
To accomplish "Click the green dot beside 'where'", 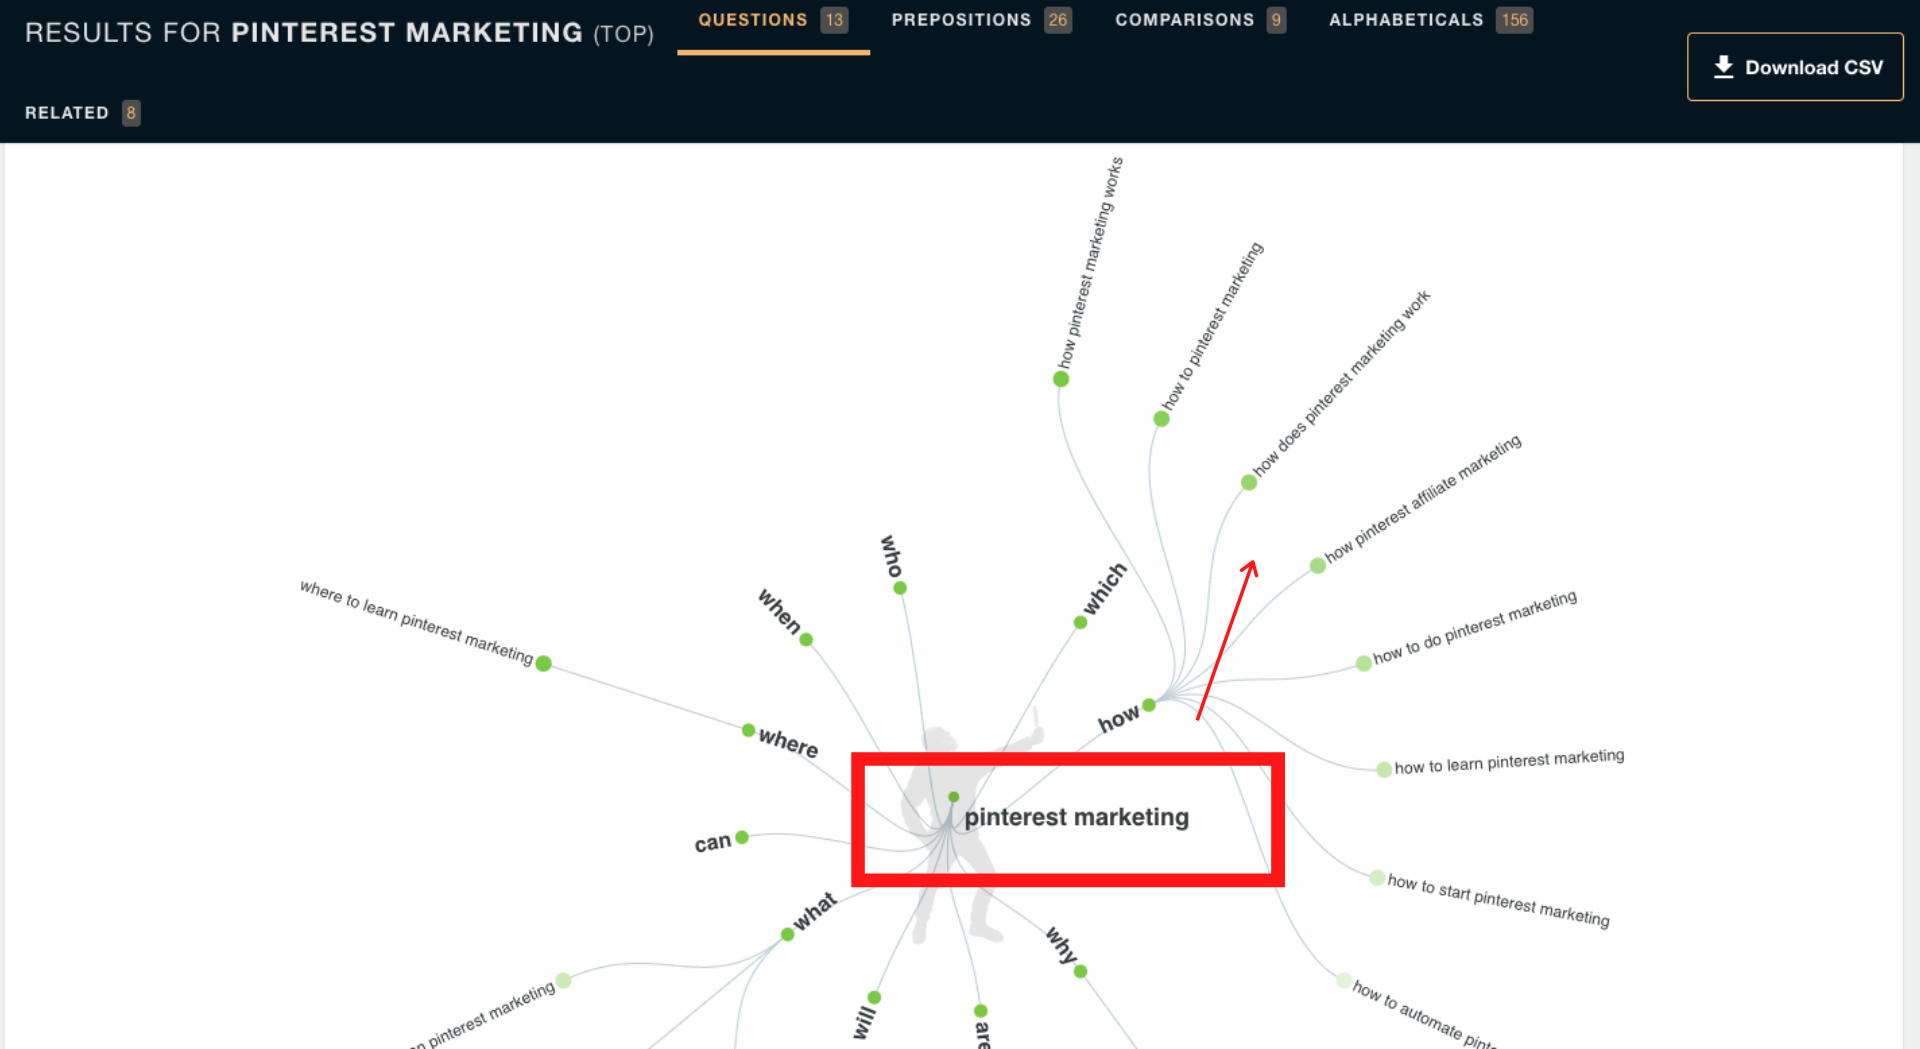I will 748,730.
